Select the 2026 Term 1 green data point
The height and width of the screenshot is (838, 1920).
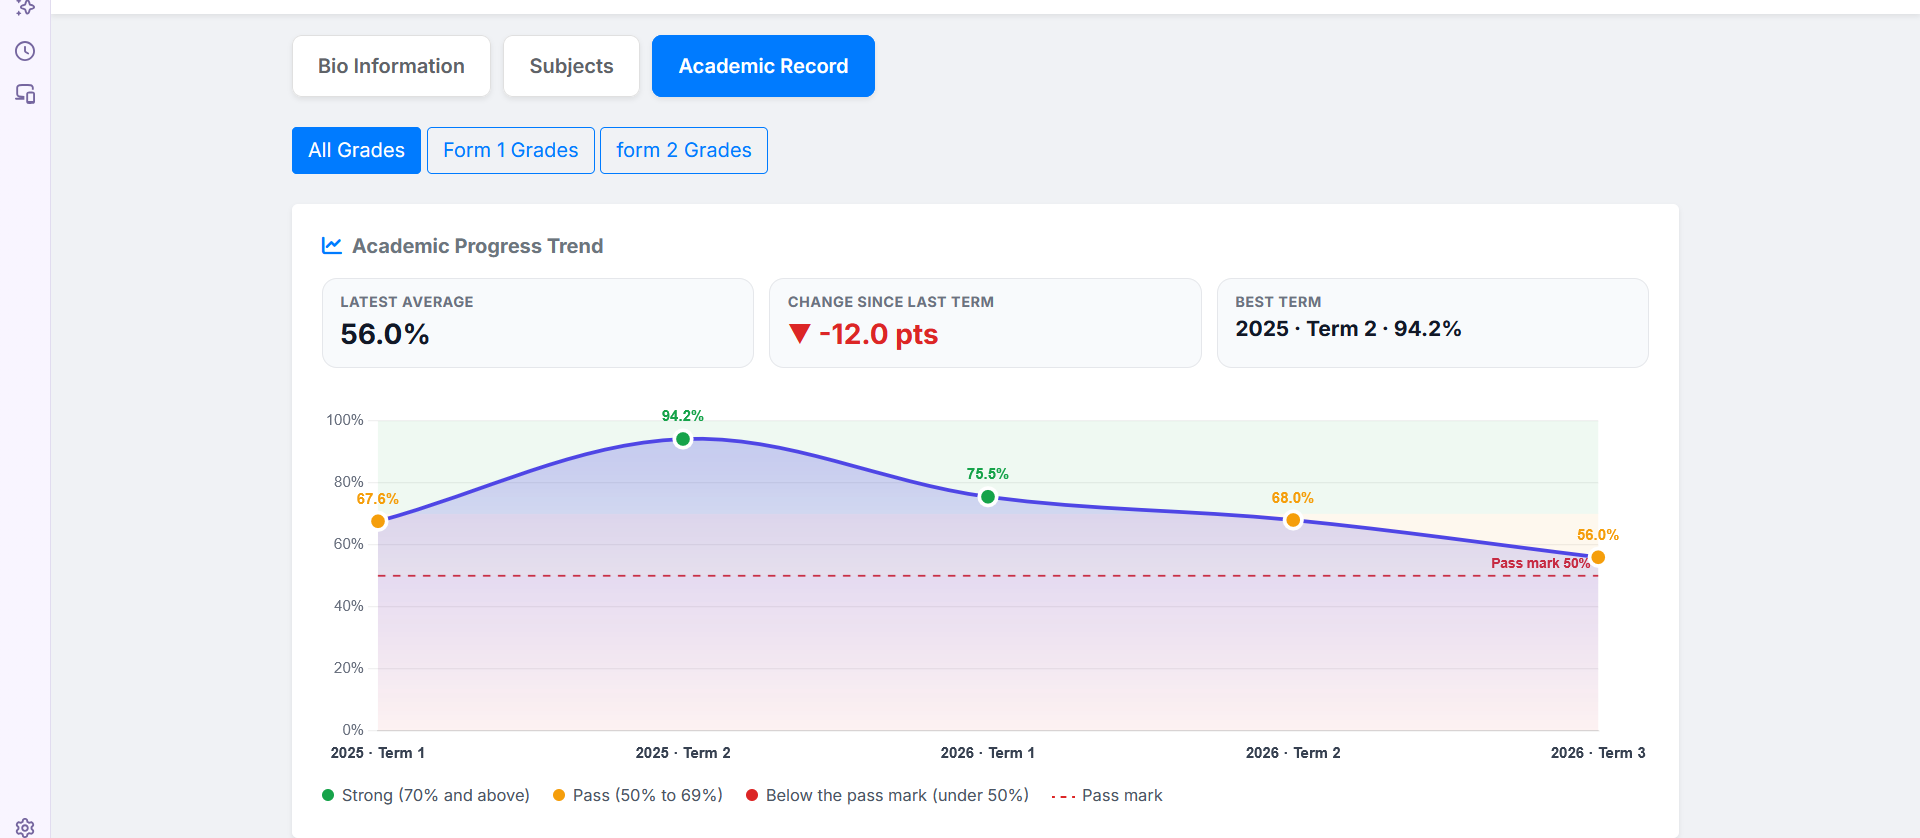point(988,497)
